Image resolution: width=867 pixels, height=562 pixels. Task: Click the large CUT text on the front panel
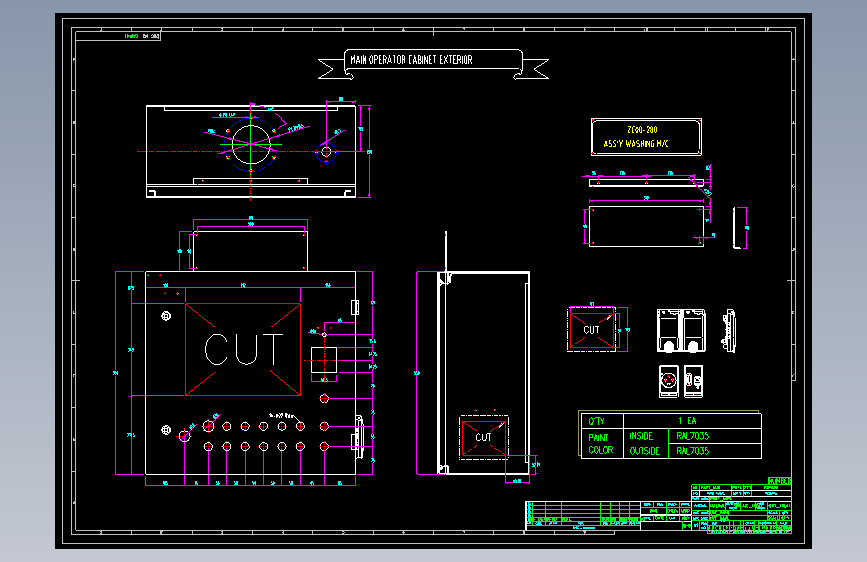click(x=243, y=350)
